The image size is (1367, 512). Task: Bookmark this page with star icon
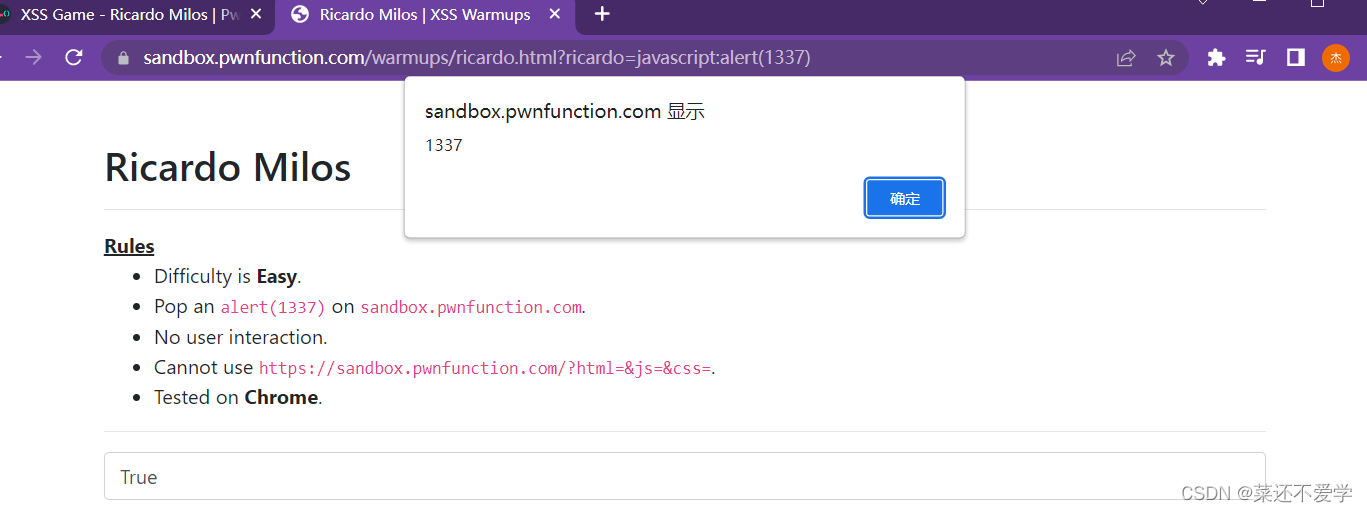tap(1166, 58)
